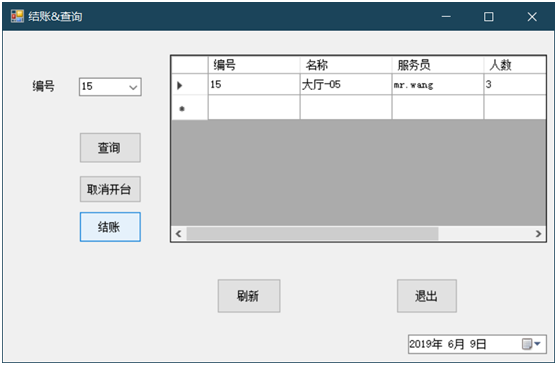Click the month 6月 in date field
The width and height of the screenshot is (557, 365).
(456, 344)
